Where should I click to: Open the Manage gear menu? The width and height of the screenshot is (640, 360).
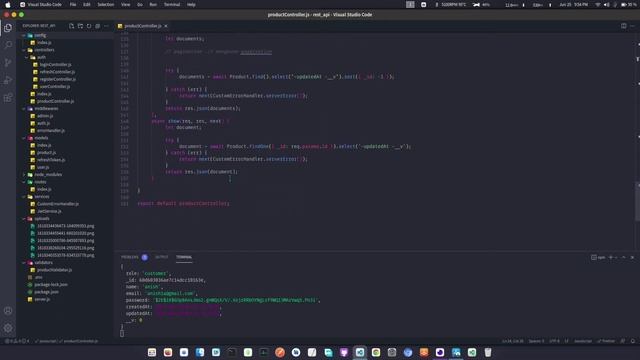click(8, 328)
